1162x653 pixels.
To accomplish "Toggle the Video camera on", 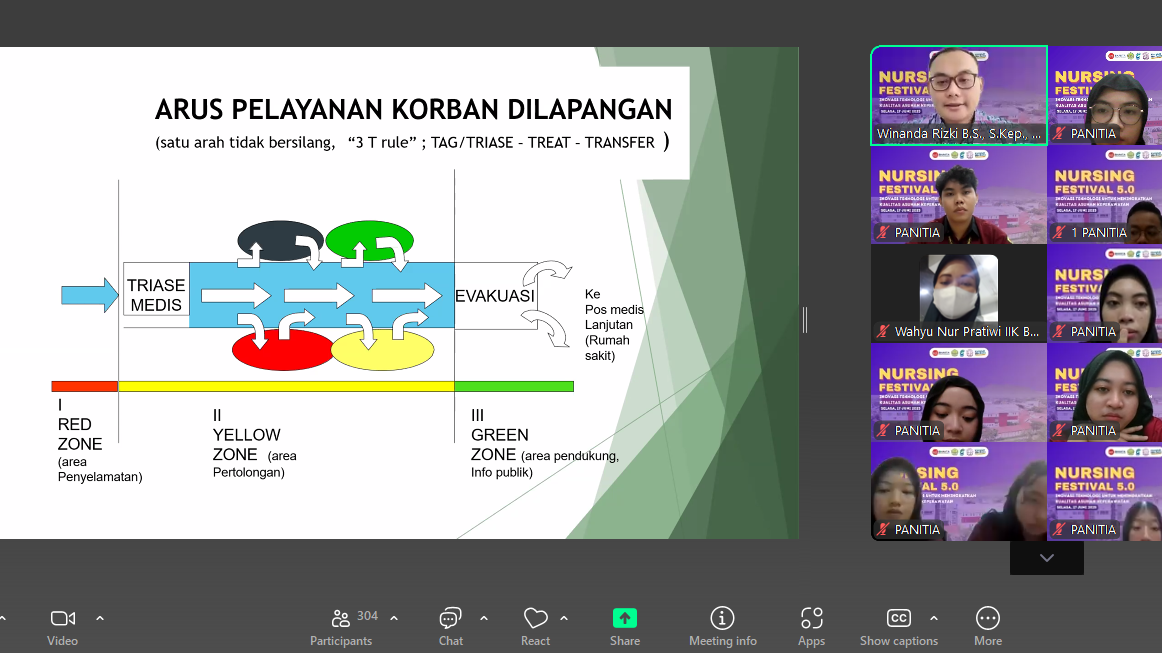I will coord(62,627).
